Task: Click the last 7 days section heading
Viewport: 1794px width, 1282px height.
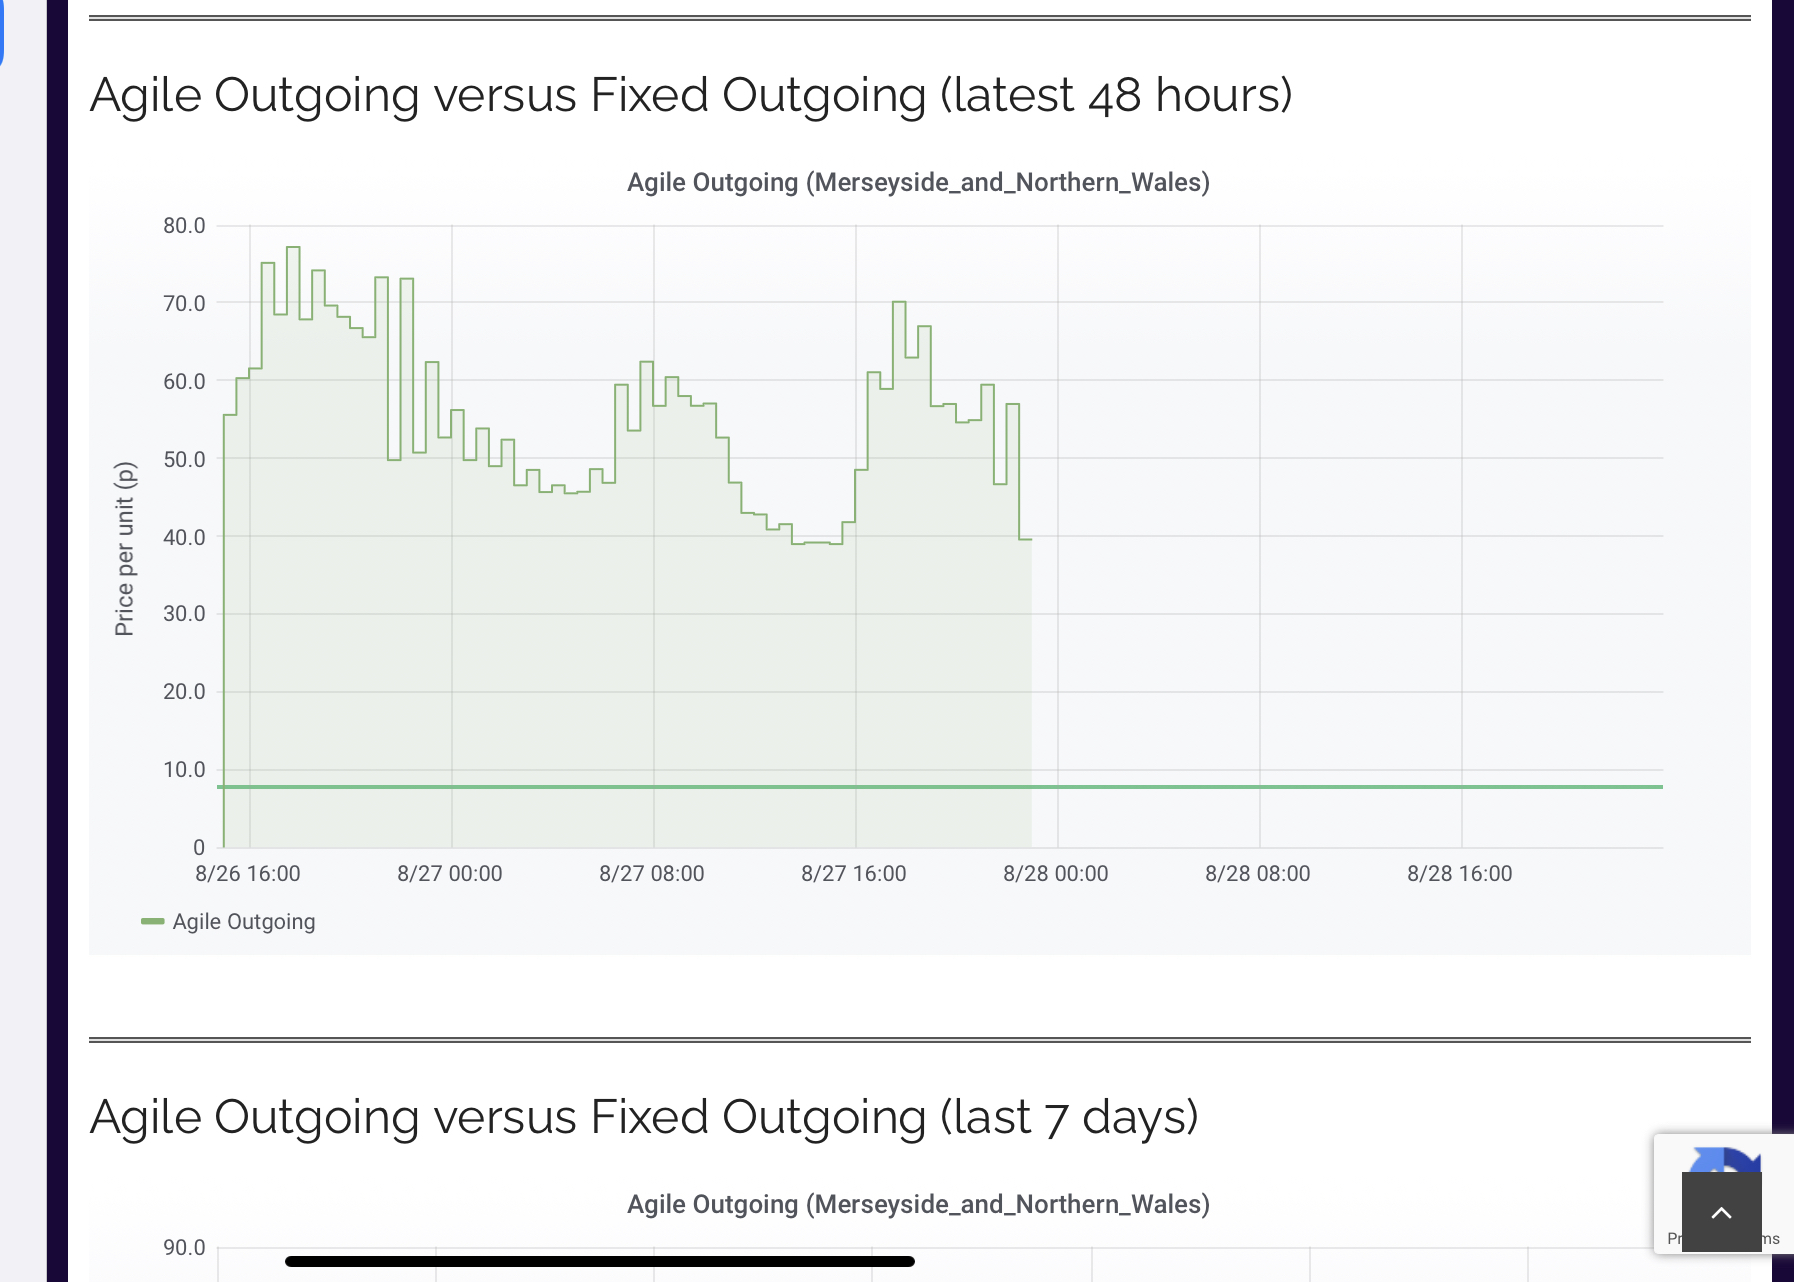Action: 644,1117
